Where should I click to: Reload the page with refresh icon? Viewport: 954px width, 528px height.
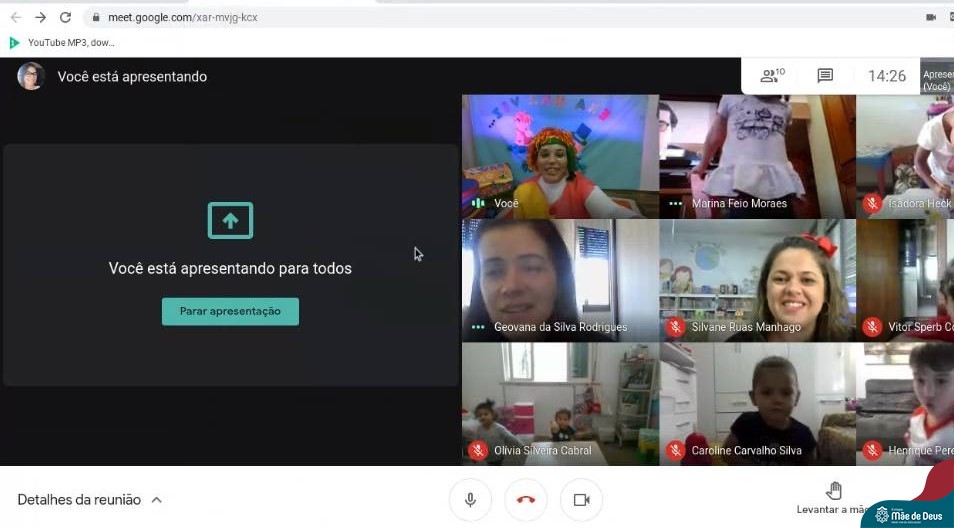65,17
